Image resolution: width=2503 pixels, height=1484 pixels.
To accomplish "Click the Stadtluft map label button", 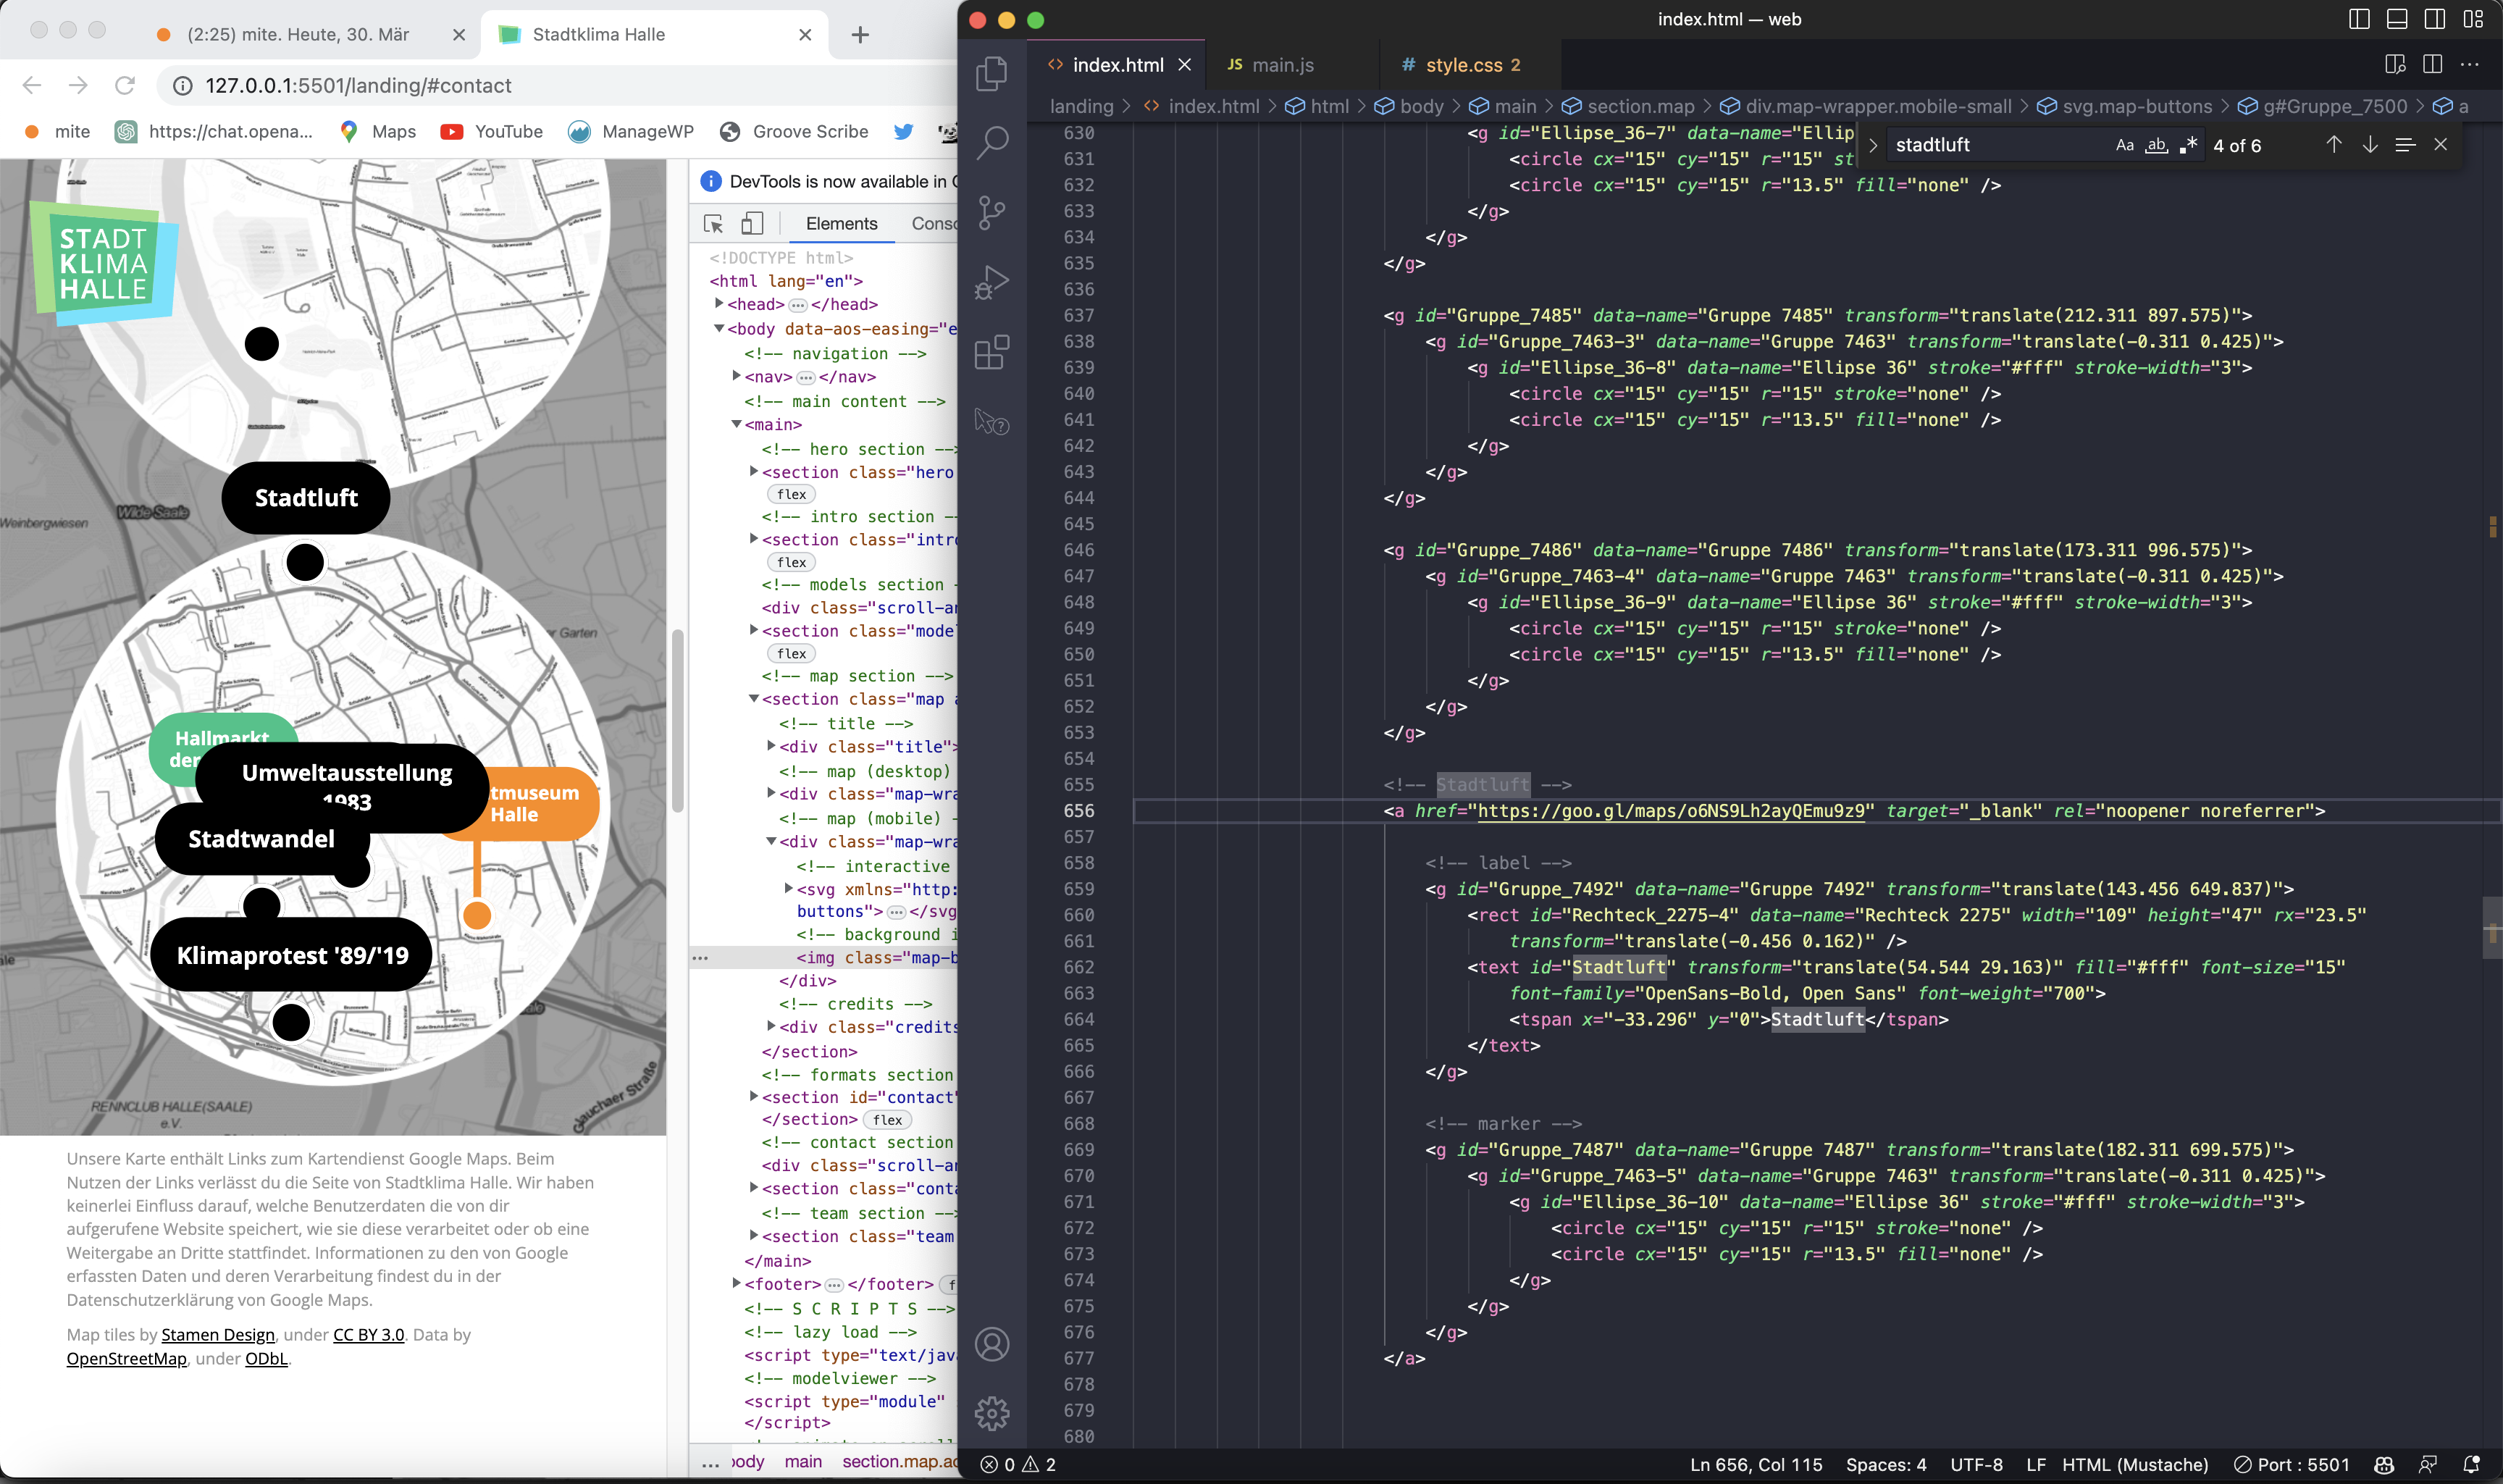I will tap(306, 498).
